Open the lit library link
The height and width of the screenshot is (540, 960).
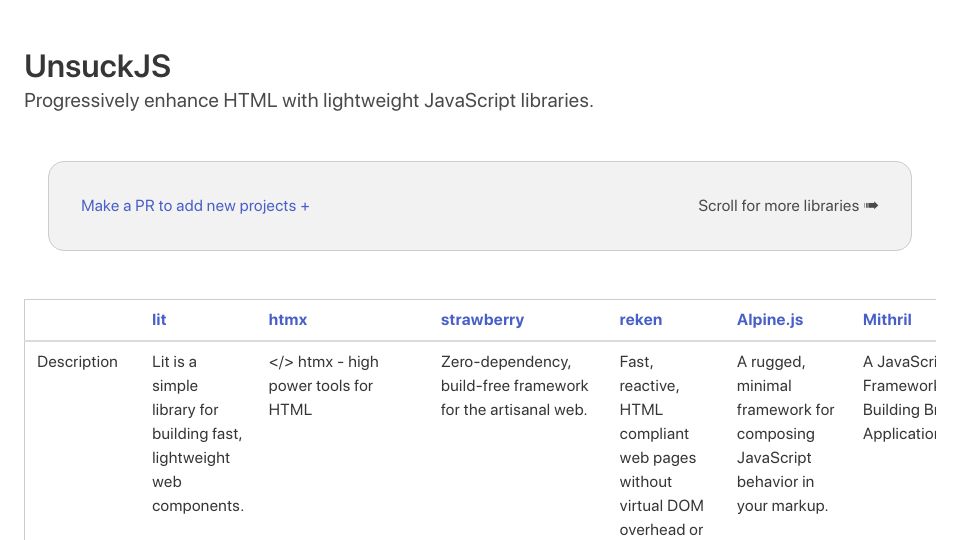pos(159,320)
